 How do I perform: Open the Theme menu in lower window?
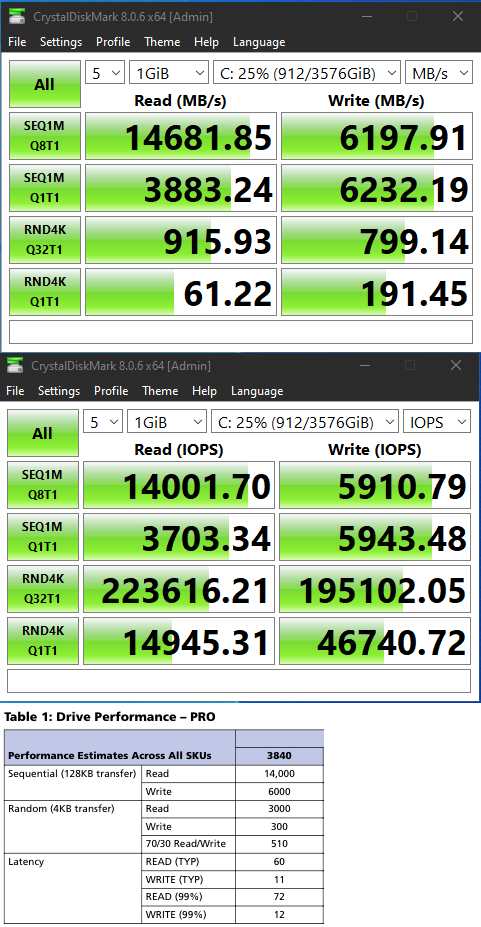(x=160, y=391)
